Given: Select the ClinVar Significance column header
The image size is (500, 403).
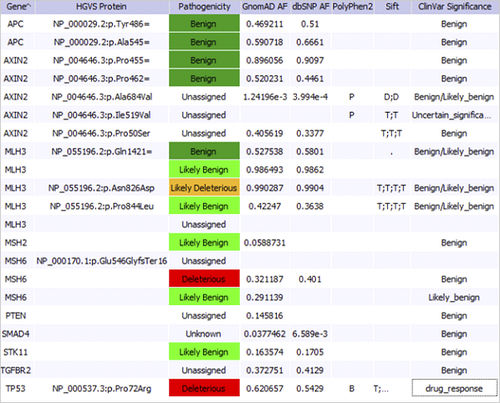Looking at the screenshot, I should click(x=454, y=7).
